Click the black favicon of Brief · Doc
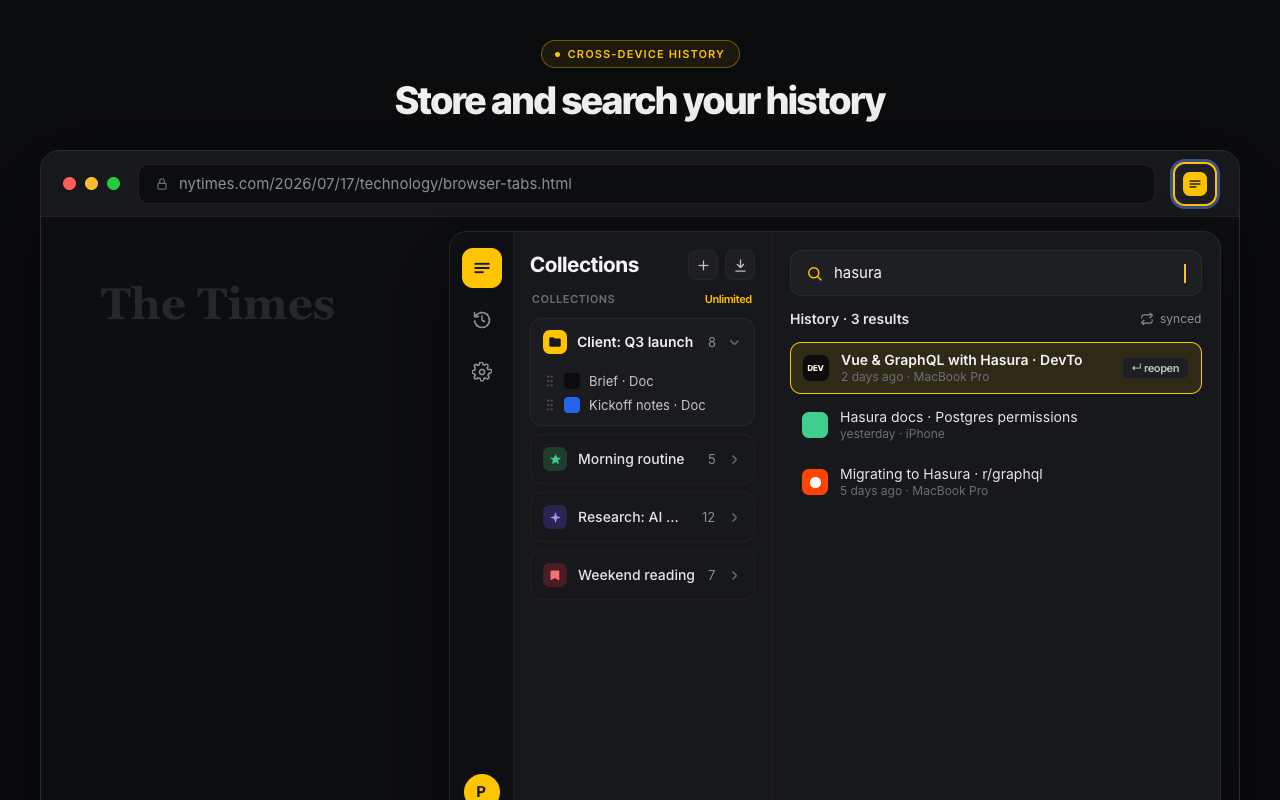This screenshot has width=1280, height=800. (572, 381)
